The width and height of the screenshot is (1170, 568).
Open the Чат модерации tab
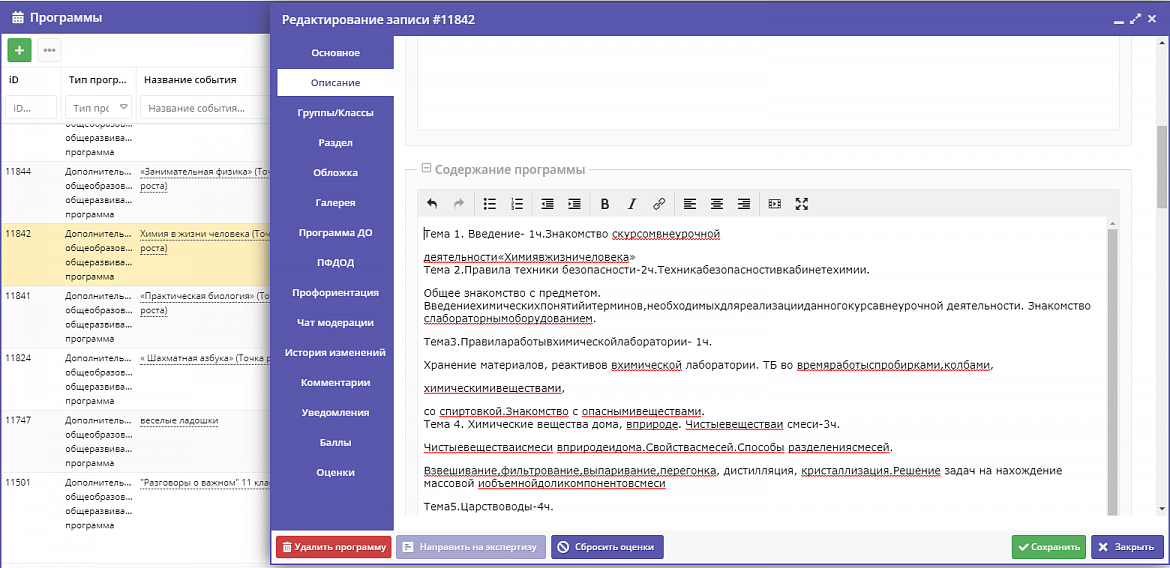coord(336,322)
